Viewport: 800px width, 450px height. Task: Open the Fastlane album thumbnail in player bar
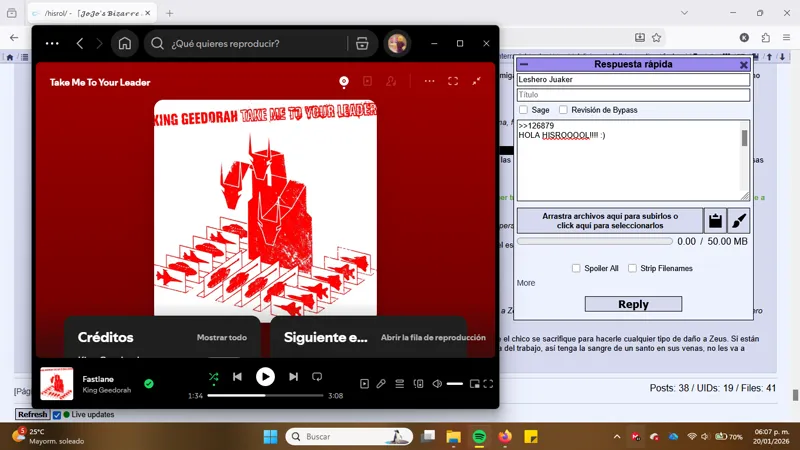[x=57, y=384]
